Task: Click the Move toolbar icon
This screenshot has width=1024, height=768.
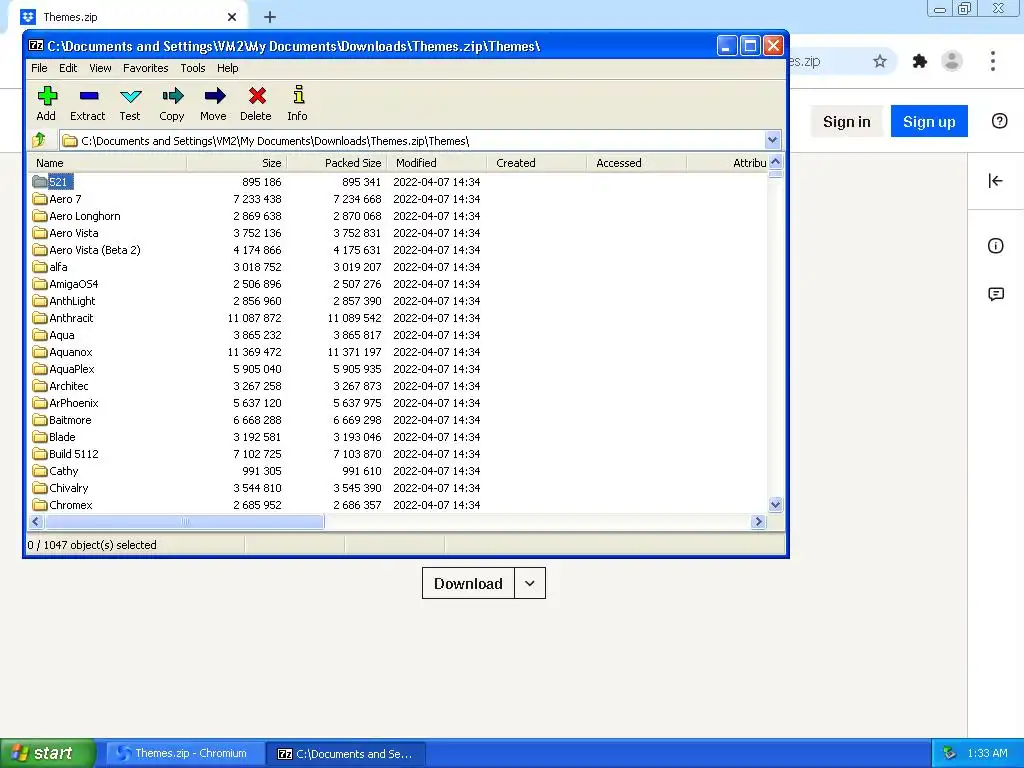Action: [x=214, y=96]
